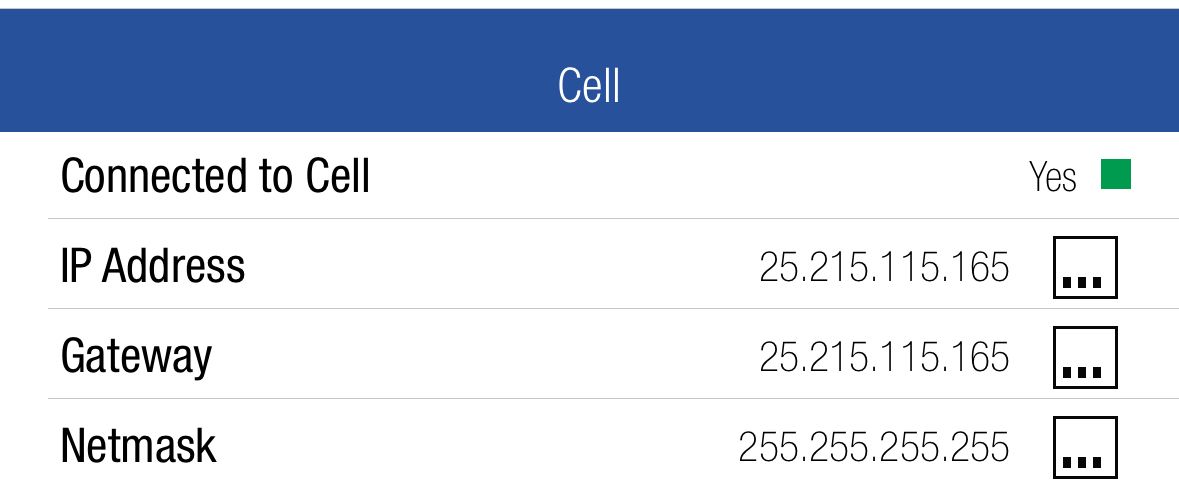Select the IP Address row label
Viewport: 1179px width, 480px height.
(153, 267)
